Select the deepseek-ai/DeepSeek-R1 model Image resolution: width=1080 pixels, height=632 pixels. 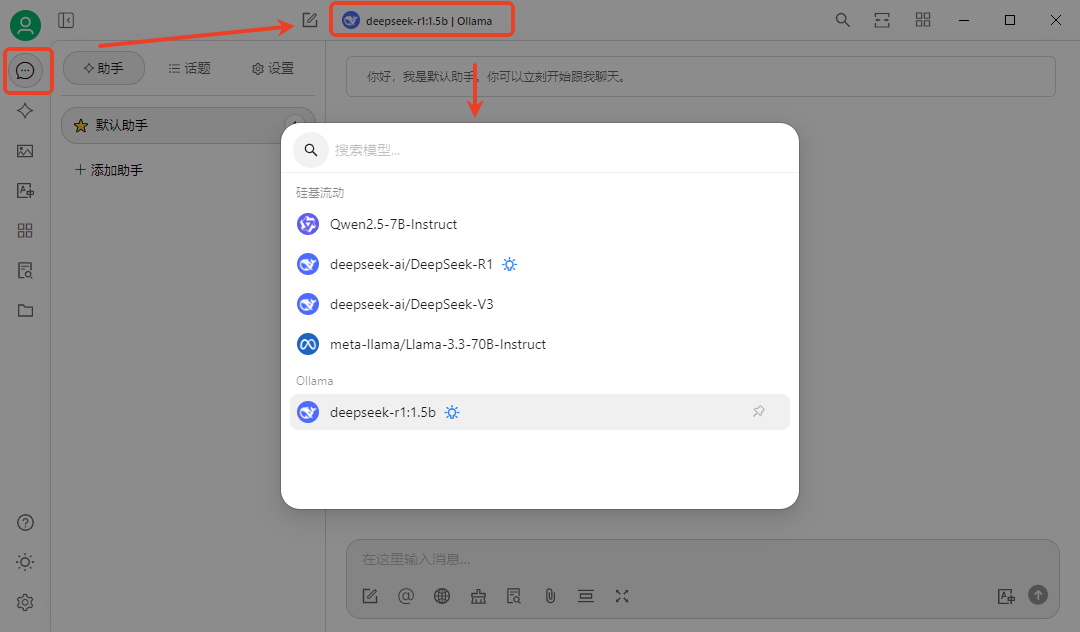coord(539,264)
